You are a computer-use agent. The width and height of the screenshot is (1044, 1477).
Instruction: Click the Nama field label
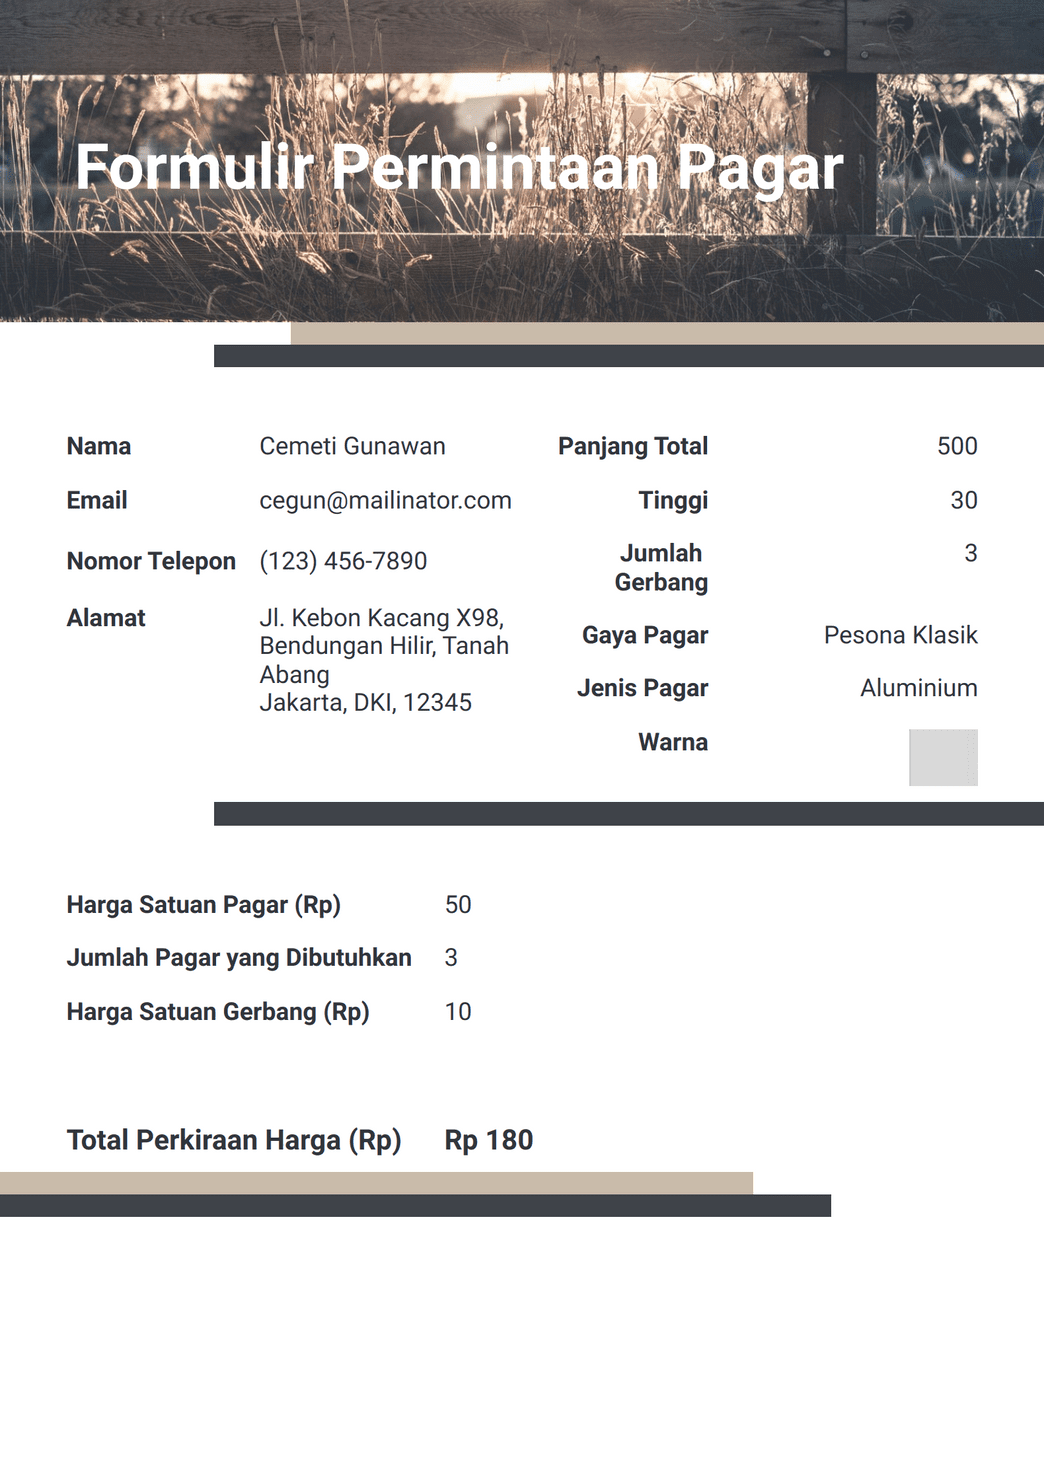coord(98,446)
